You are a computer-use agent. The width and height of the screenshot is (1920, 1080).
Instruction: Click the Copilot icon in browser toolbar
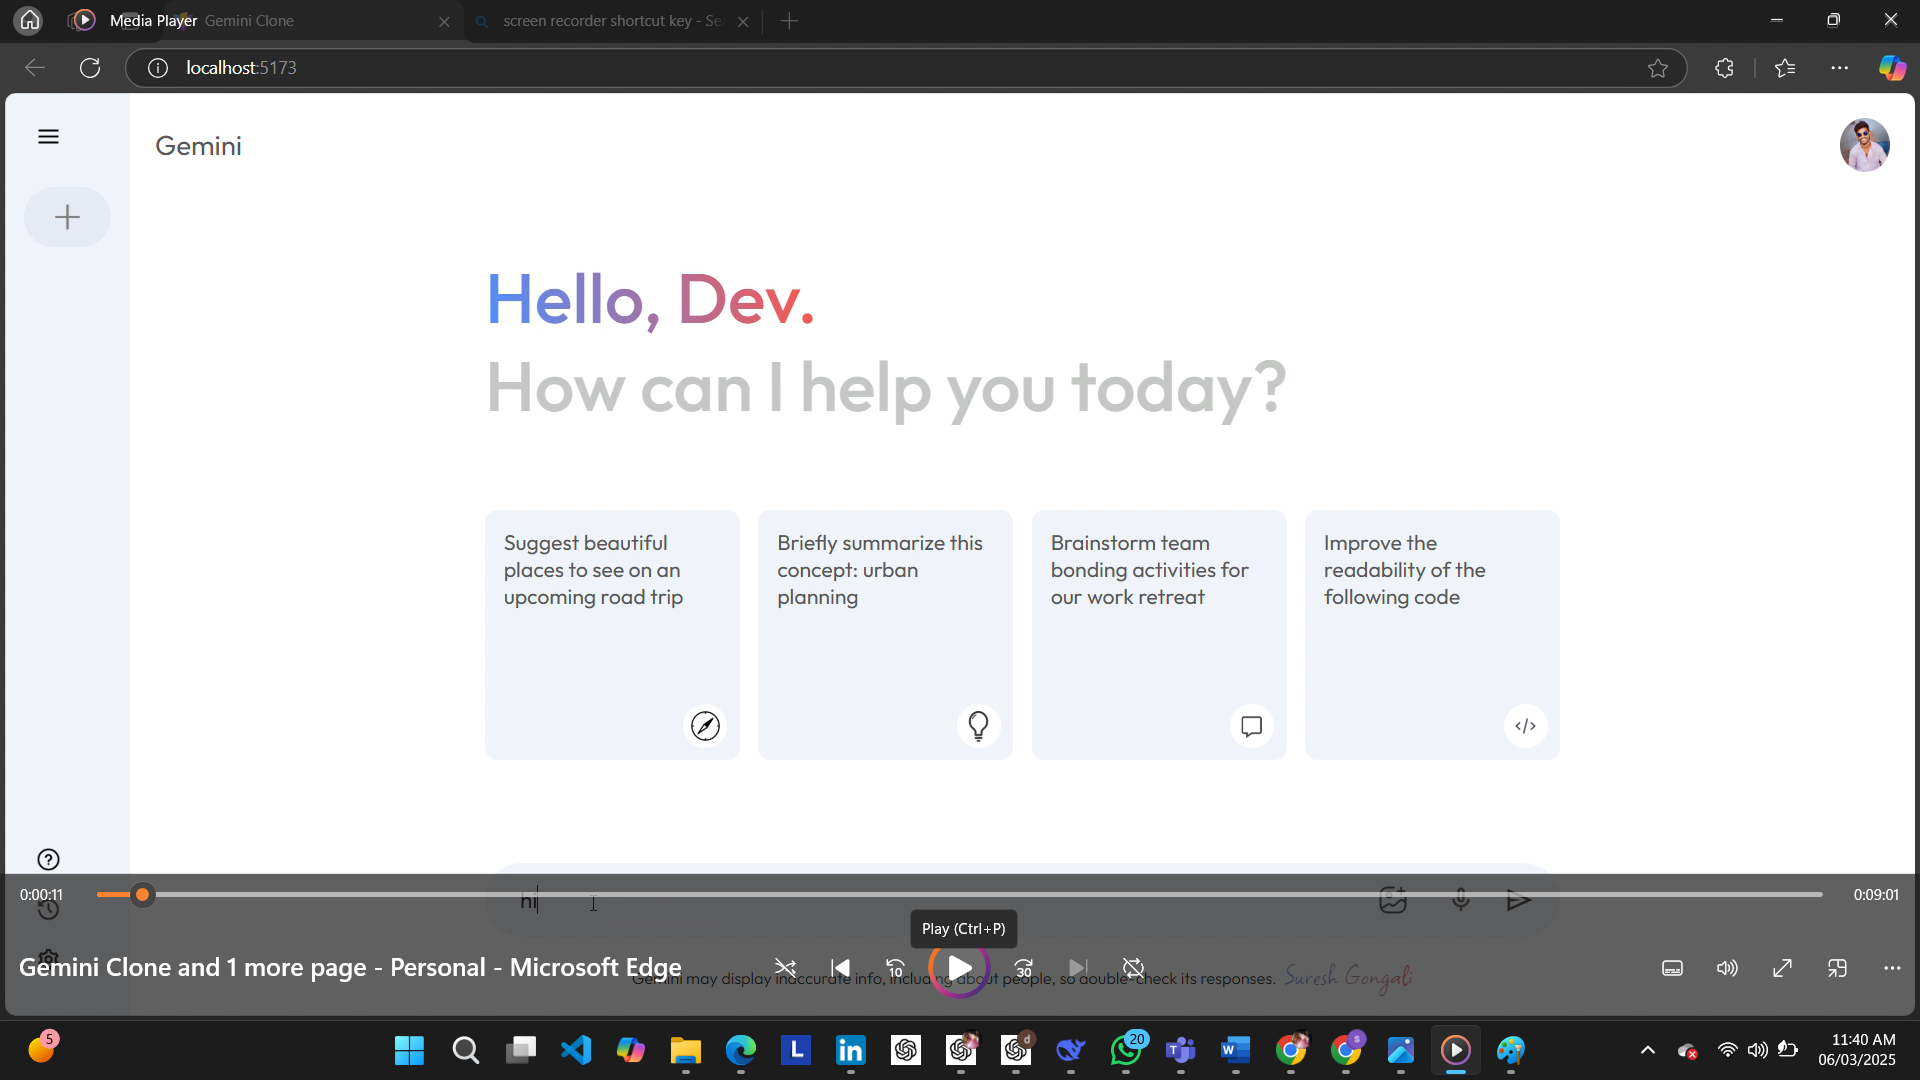1892,68
